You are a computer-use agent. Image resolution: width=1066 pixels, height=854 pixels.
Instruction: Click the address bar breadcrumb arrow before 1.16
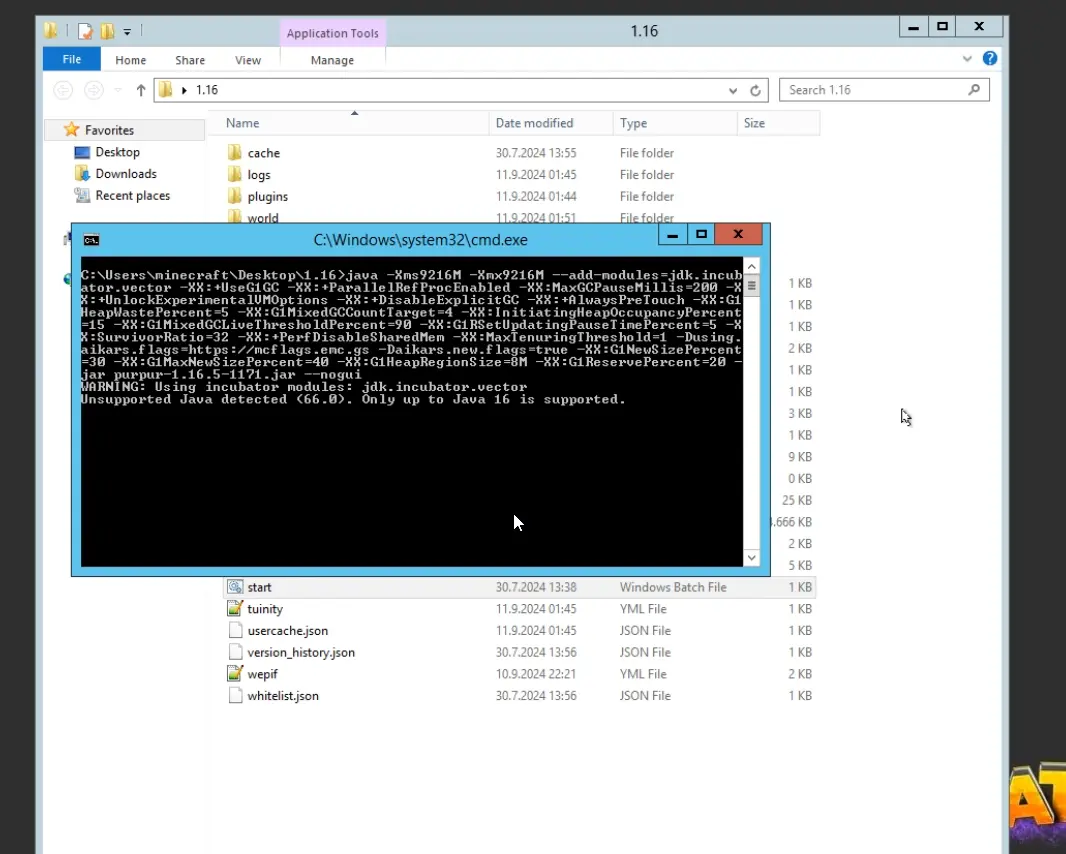pos(184,90)
